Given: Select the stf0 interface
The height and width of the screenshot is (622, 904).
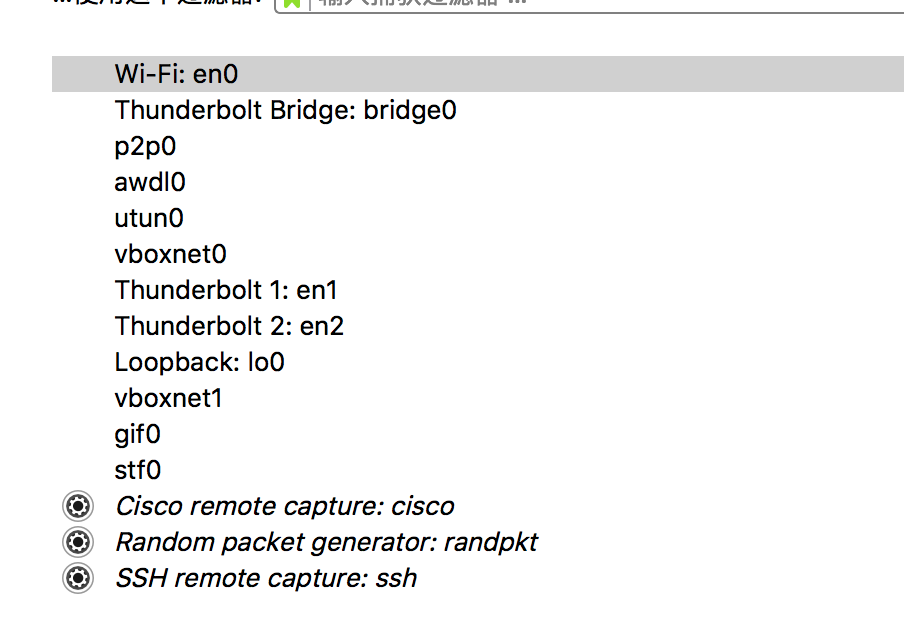Looking at the screenshot, I should (478, 470).
